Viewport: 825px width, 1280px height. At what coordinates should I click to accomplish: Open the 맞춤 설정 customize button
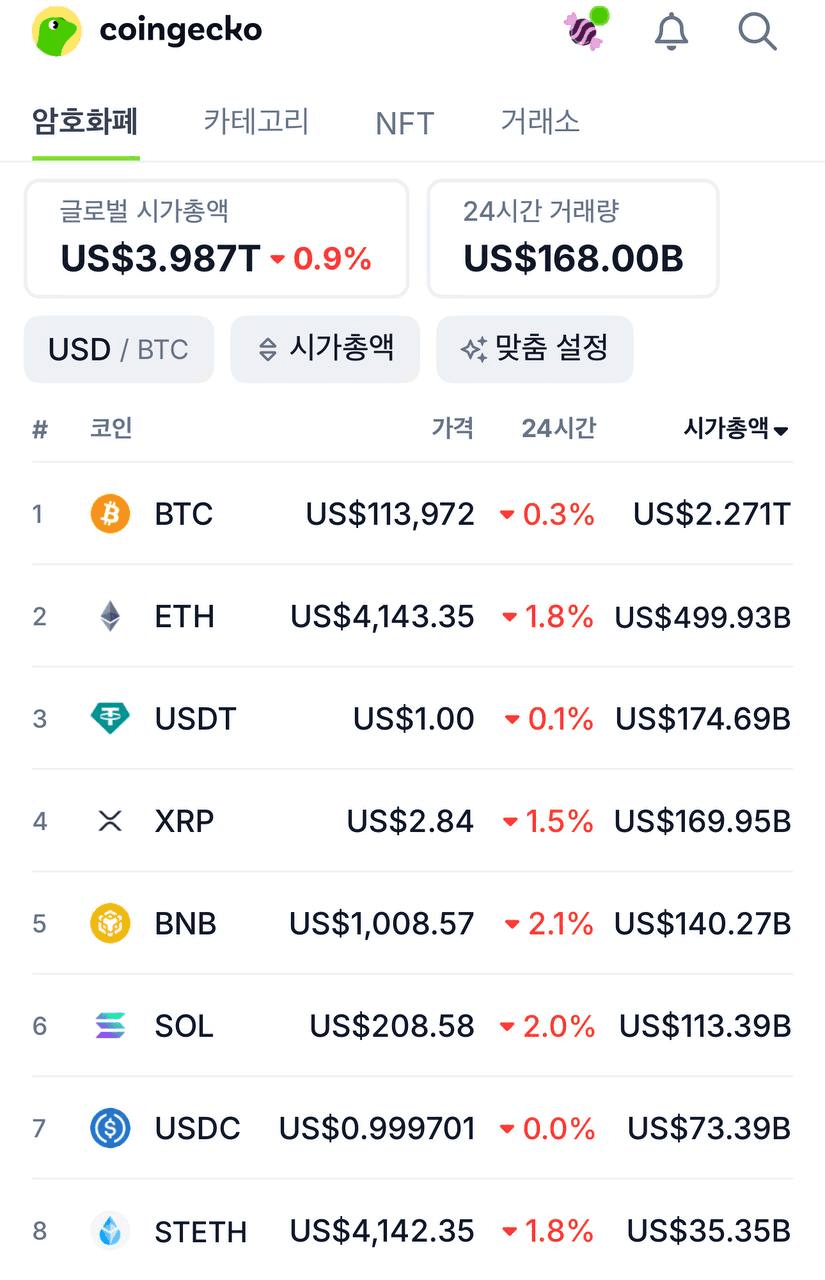(x=534, y=349)
